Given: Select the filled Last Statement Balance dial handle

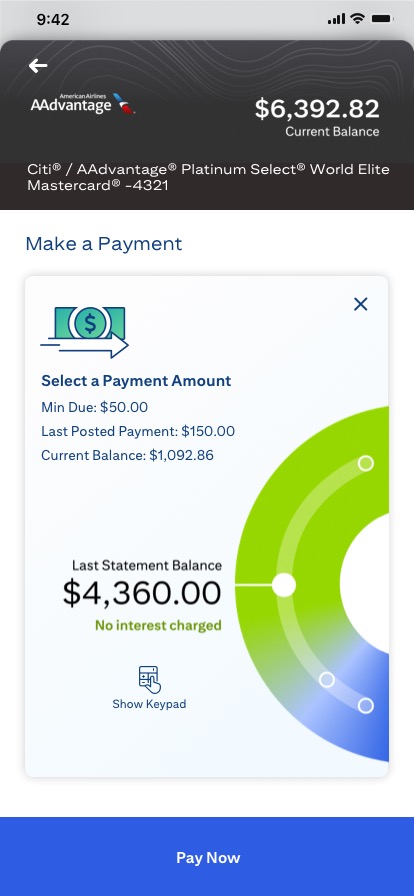Looking at the screenshot, I should tap(284, 585).
